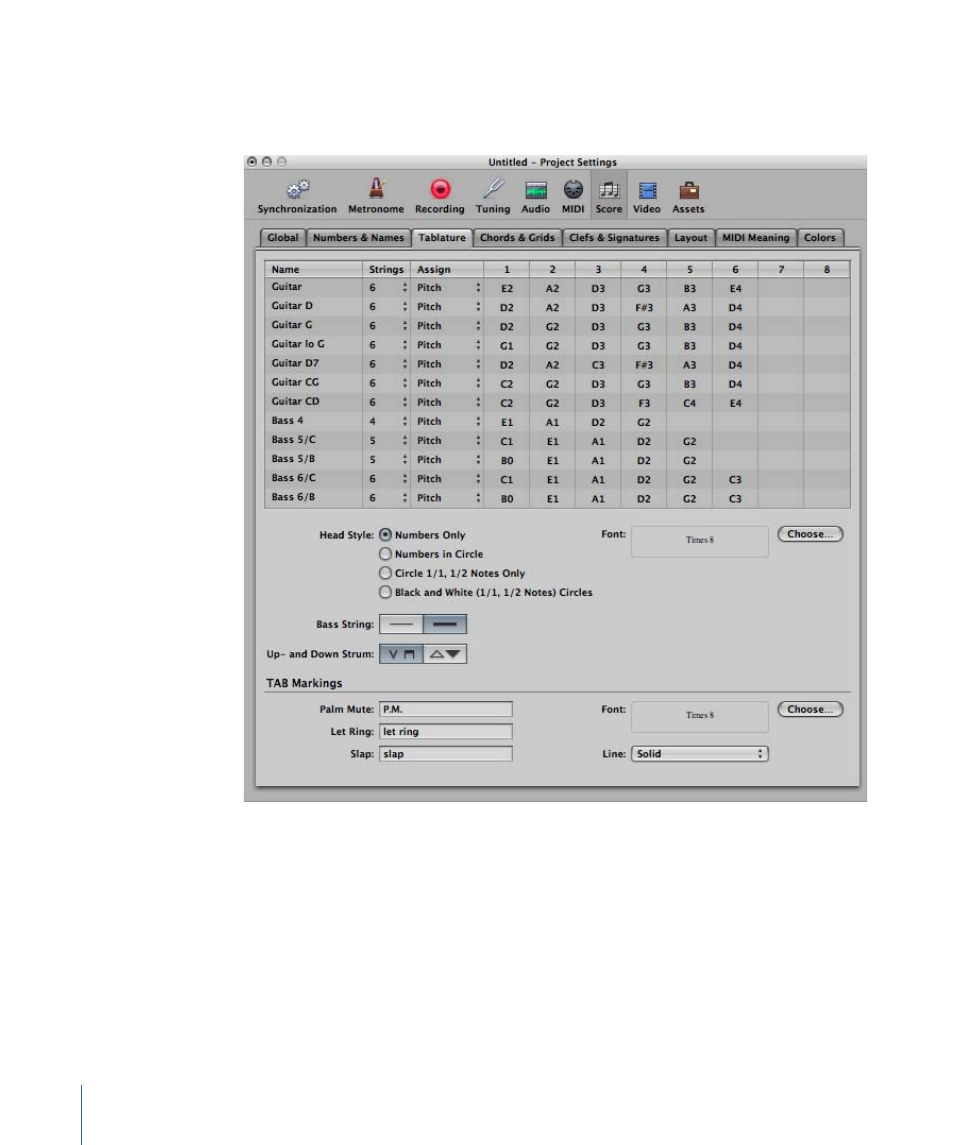Select thin Bass String line style
This screenshot has height=1145, width=954.
(x=401, y=624)
